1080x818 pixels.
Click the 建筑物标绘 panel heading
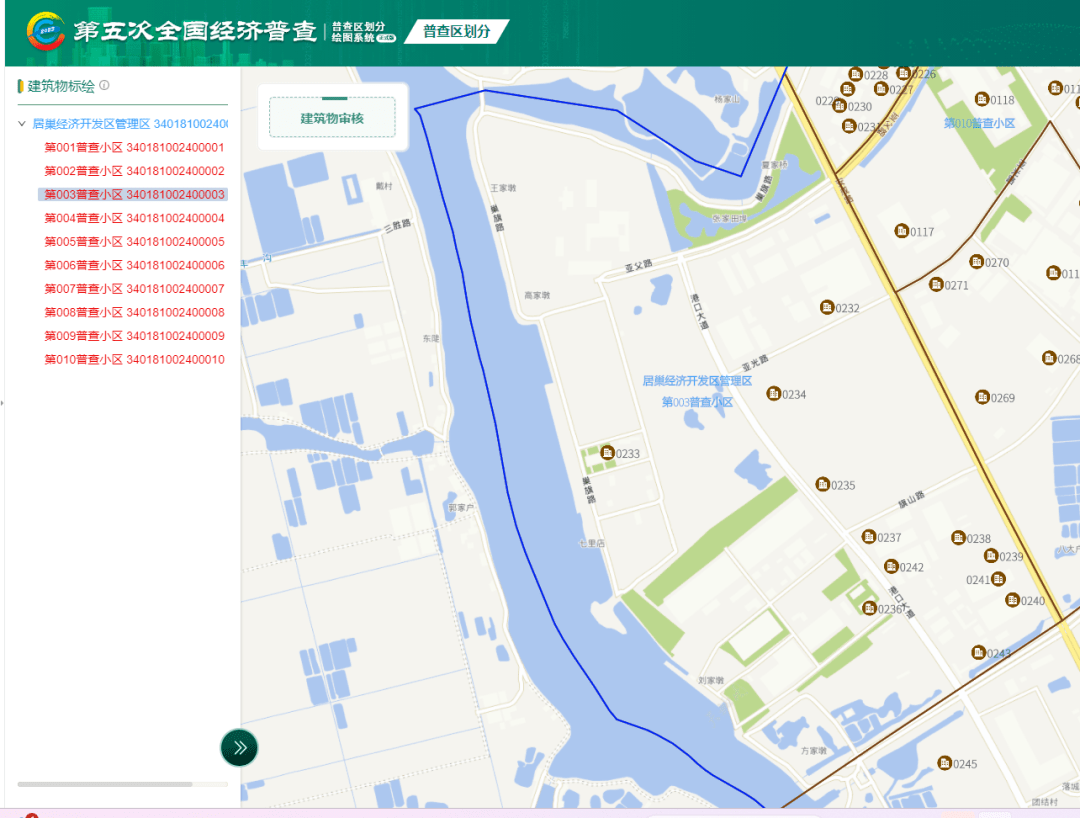[61, 86]
